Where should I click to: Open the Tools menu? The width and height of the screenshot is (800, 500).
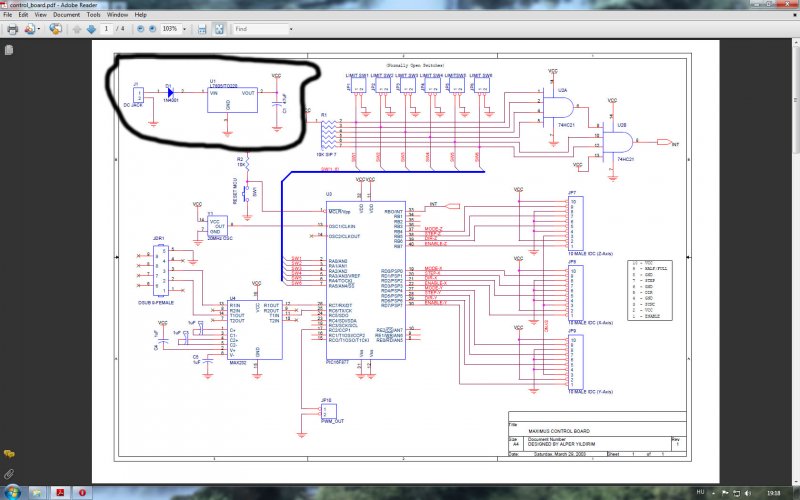pyautogui.click(x=93, y=15)
